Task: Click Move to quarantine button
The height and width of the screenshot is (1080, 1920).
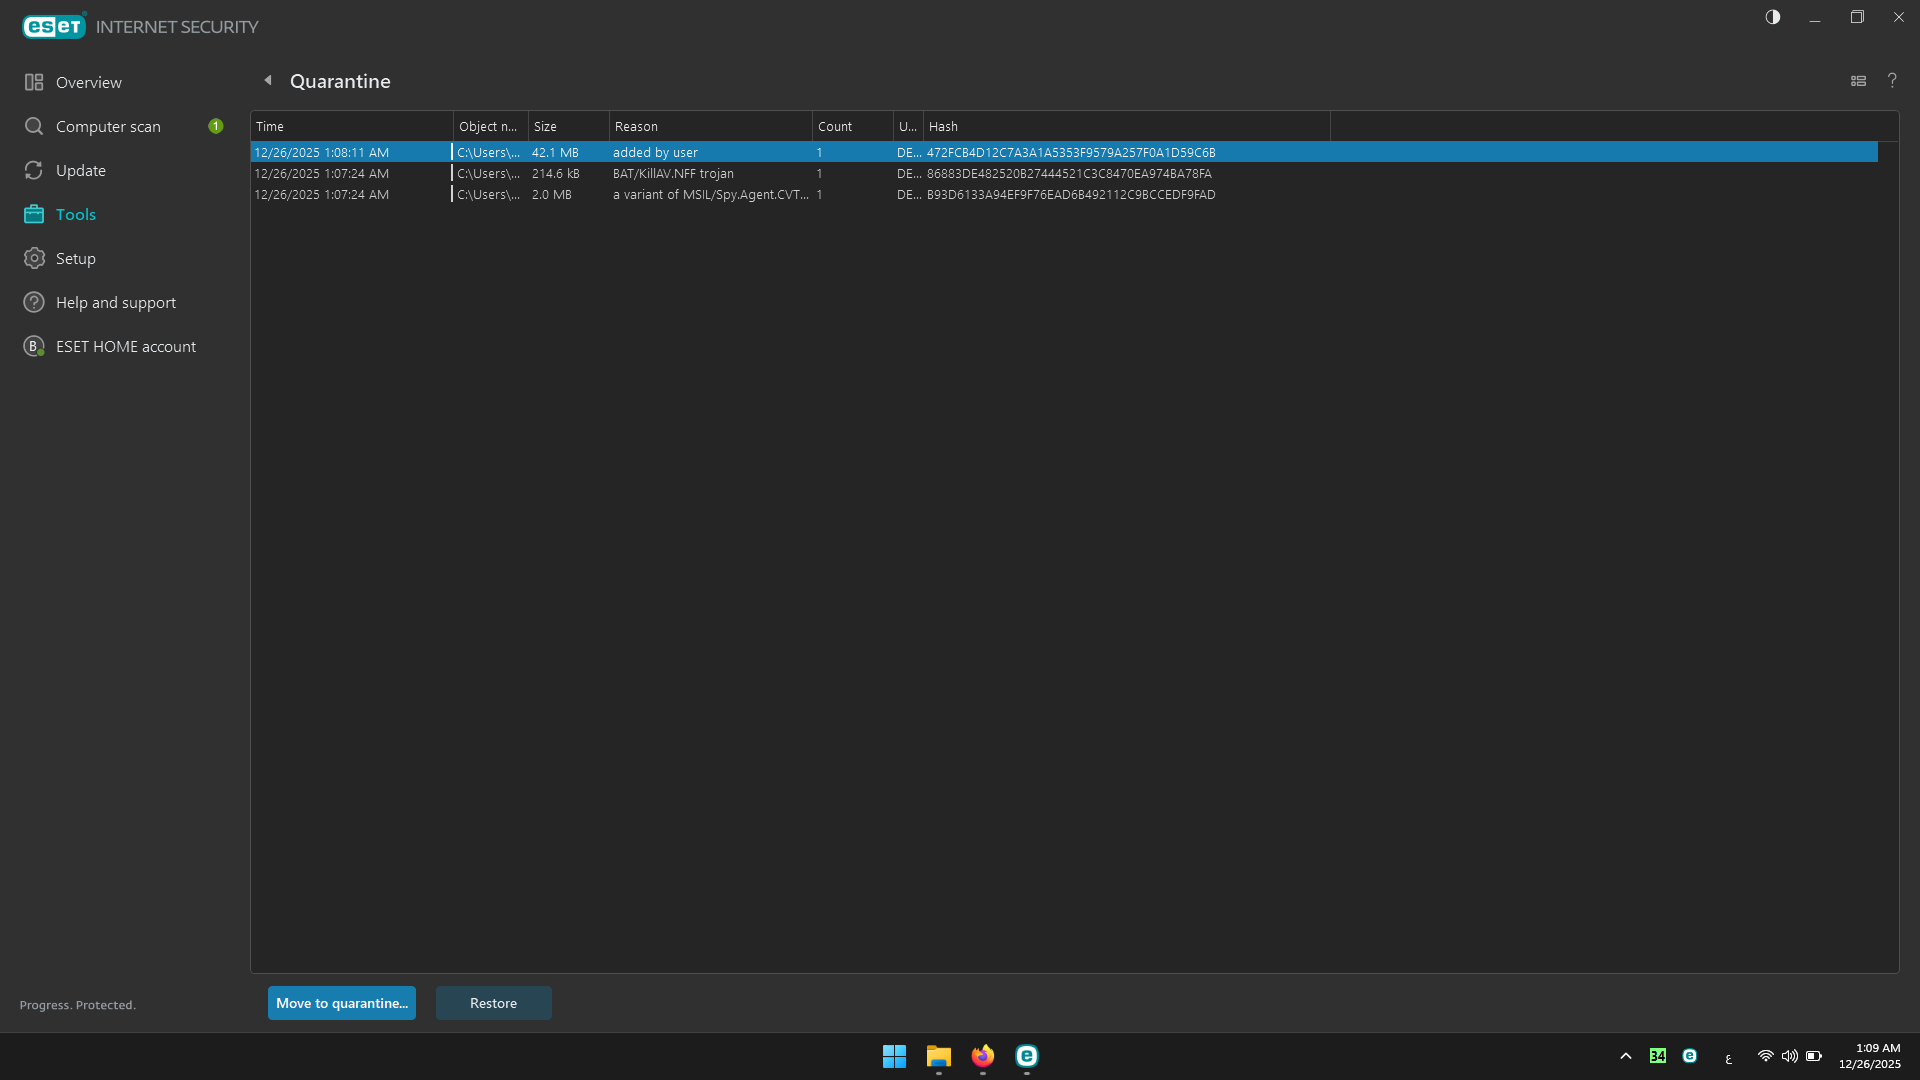Action: 341,1003
